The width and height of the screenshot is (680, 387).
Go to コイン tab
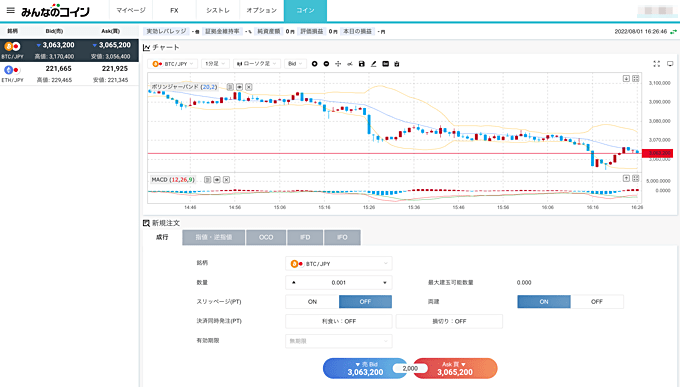[x=305, y=10]
